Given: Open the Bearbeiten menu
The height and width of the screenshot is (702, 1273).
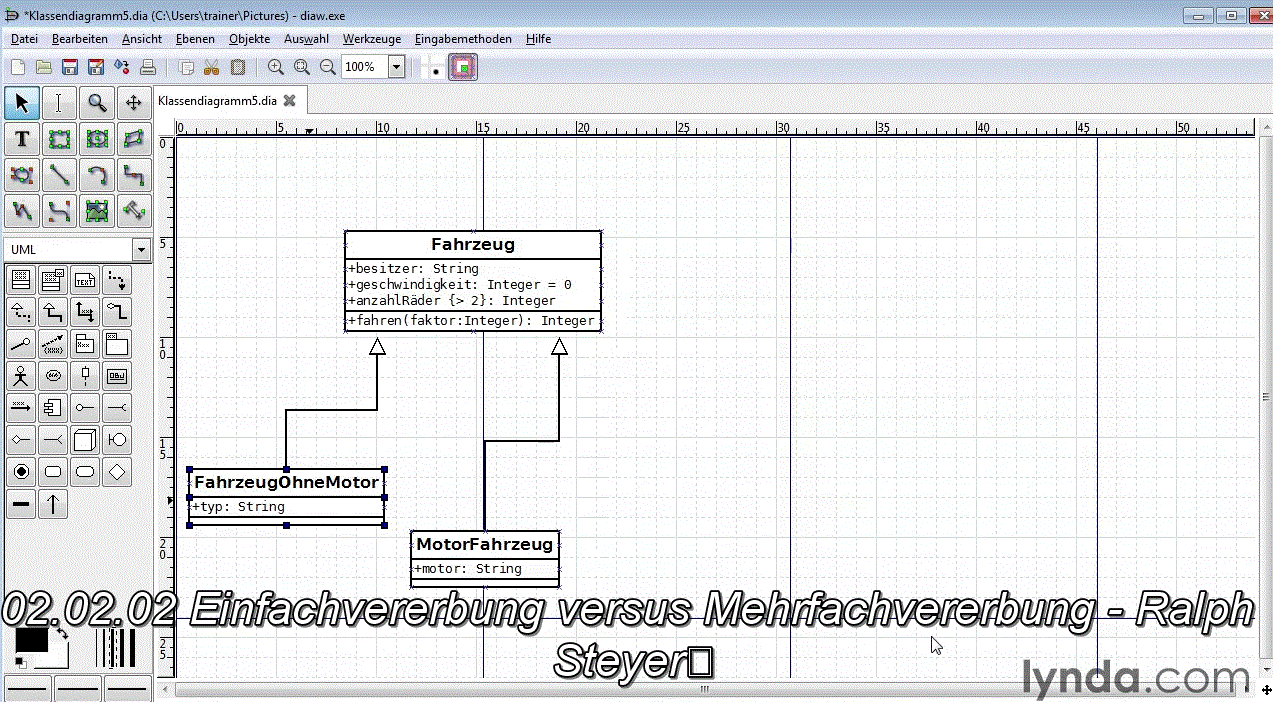Looking at the screenshot, I should click(80, 39).
